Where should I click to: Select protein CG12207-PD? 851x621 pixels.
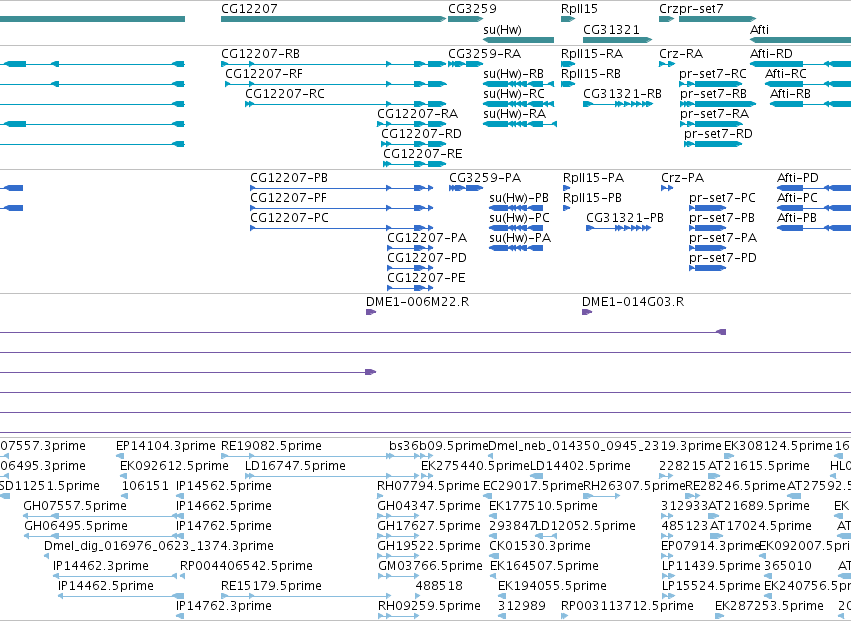[x=410, y=268]
